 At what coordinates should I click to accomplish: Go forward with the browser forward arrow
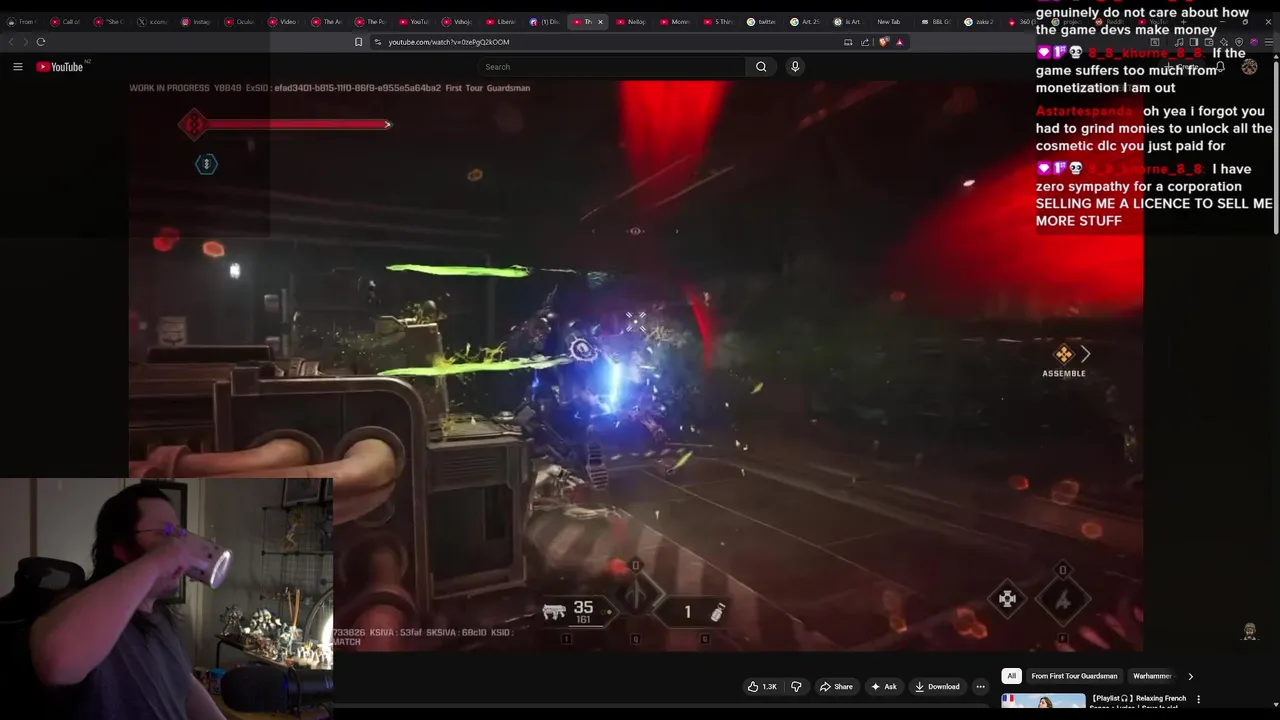pyautogui.click(x=25, y=42)
